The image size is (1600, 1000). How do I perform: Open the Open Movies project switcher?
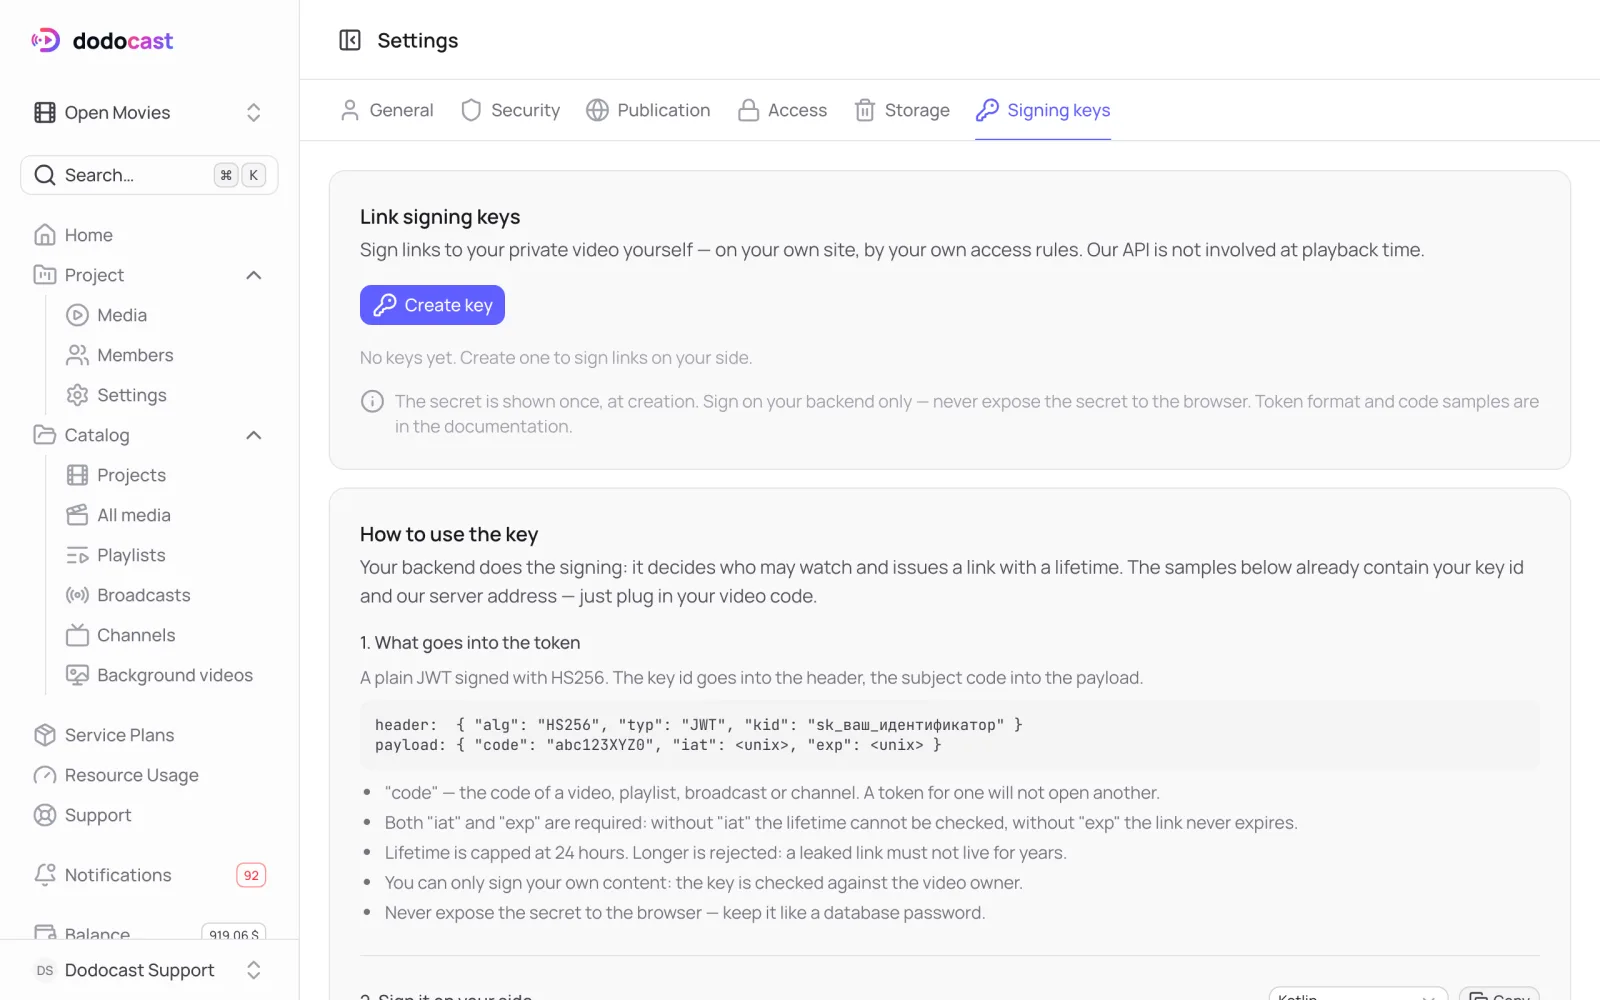point(149,113)
